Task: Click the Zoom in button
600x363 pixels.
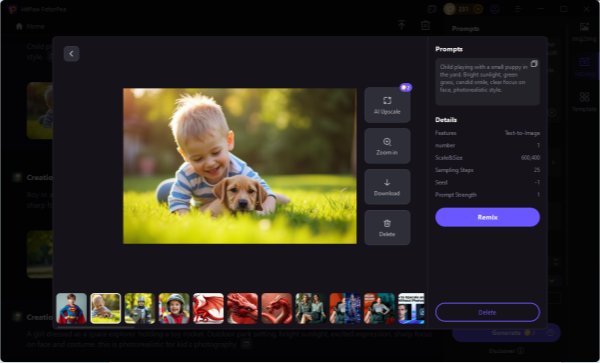Action: (x=387, y=146)
